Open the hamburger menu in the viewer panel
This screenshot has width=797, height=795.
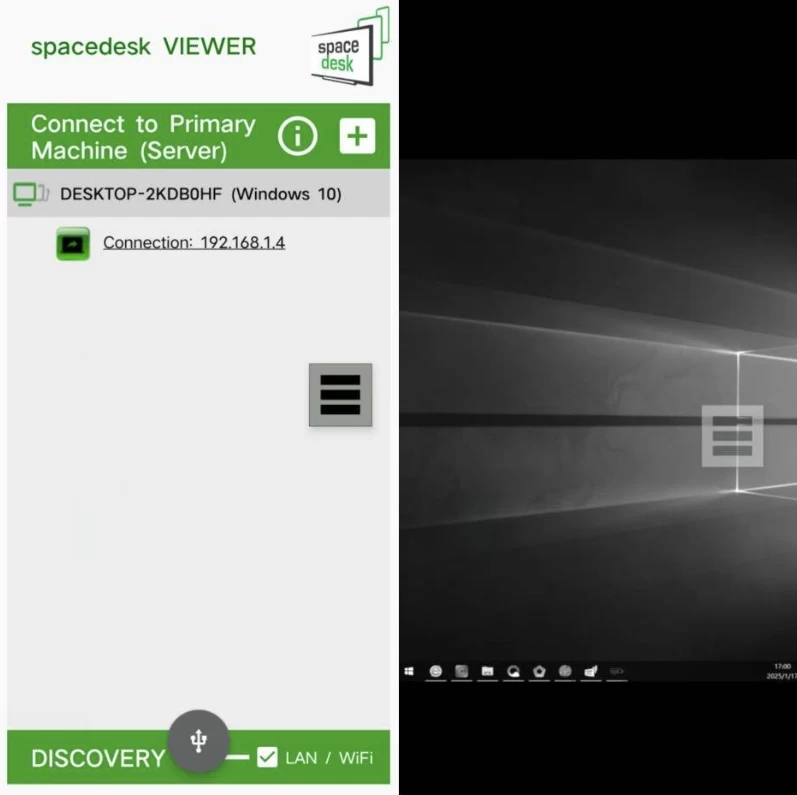340,395
